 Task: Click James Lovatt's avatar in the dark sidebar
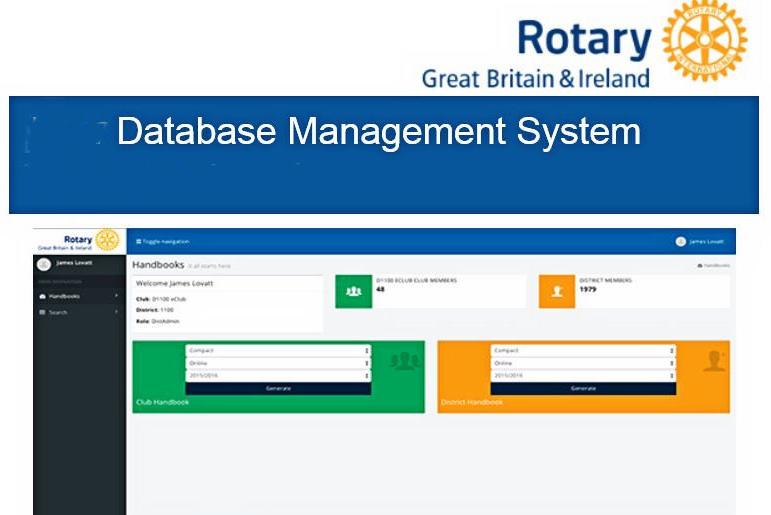click(x=44, y=264)
